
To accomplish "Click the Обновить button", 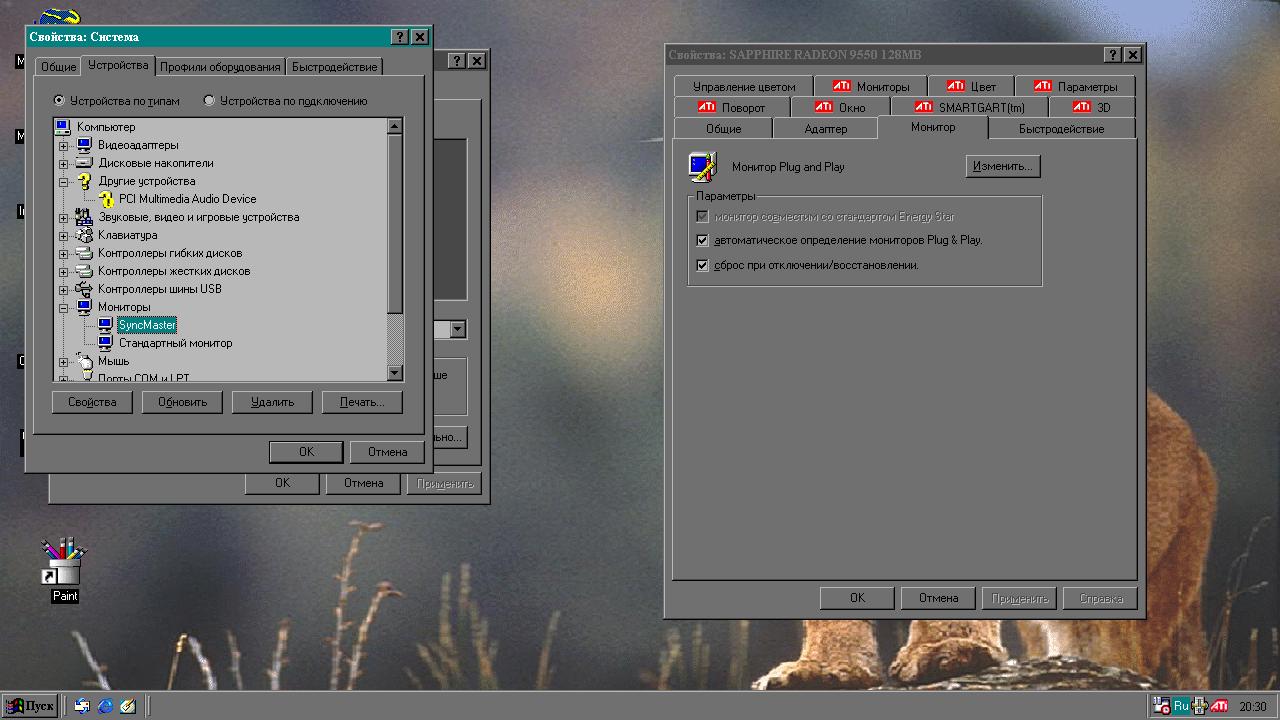I will click(x=182, y=402).
